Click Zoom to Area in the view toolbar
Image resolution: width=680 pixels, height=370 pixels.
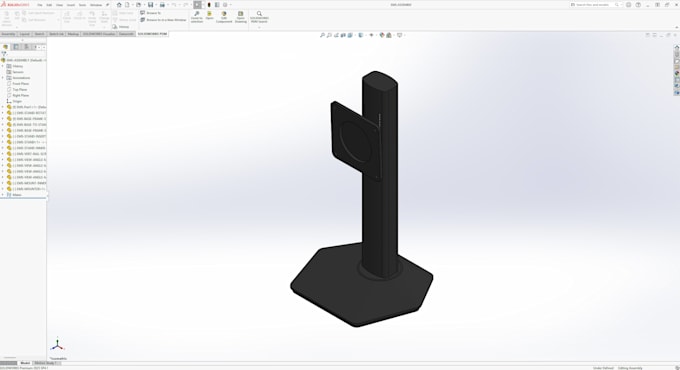coord(329,35)
